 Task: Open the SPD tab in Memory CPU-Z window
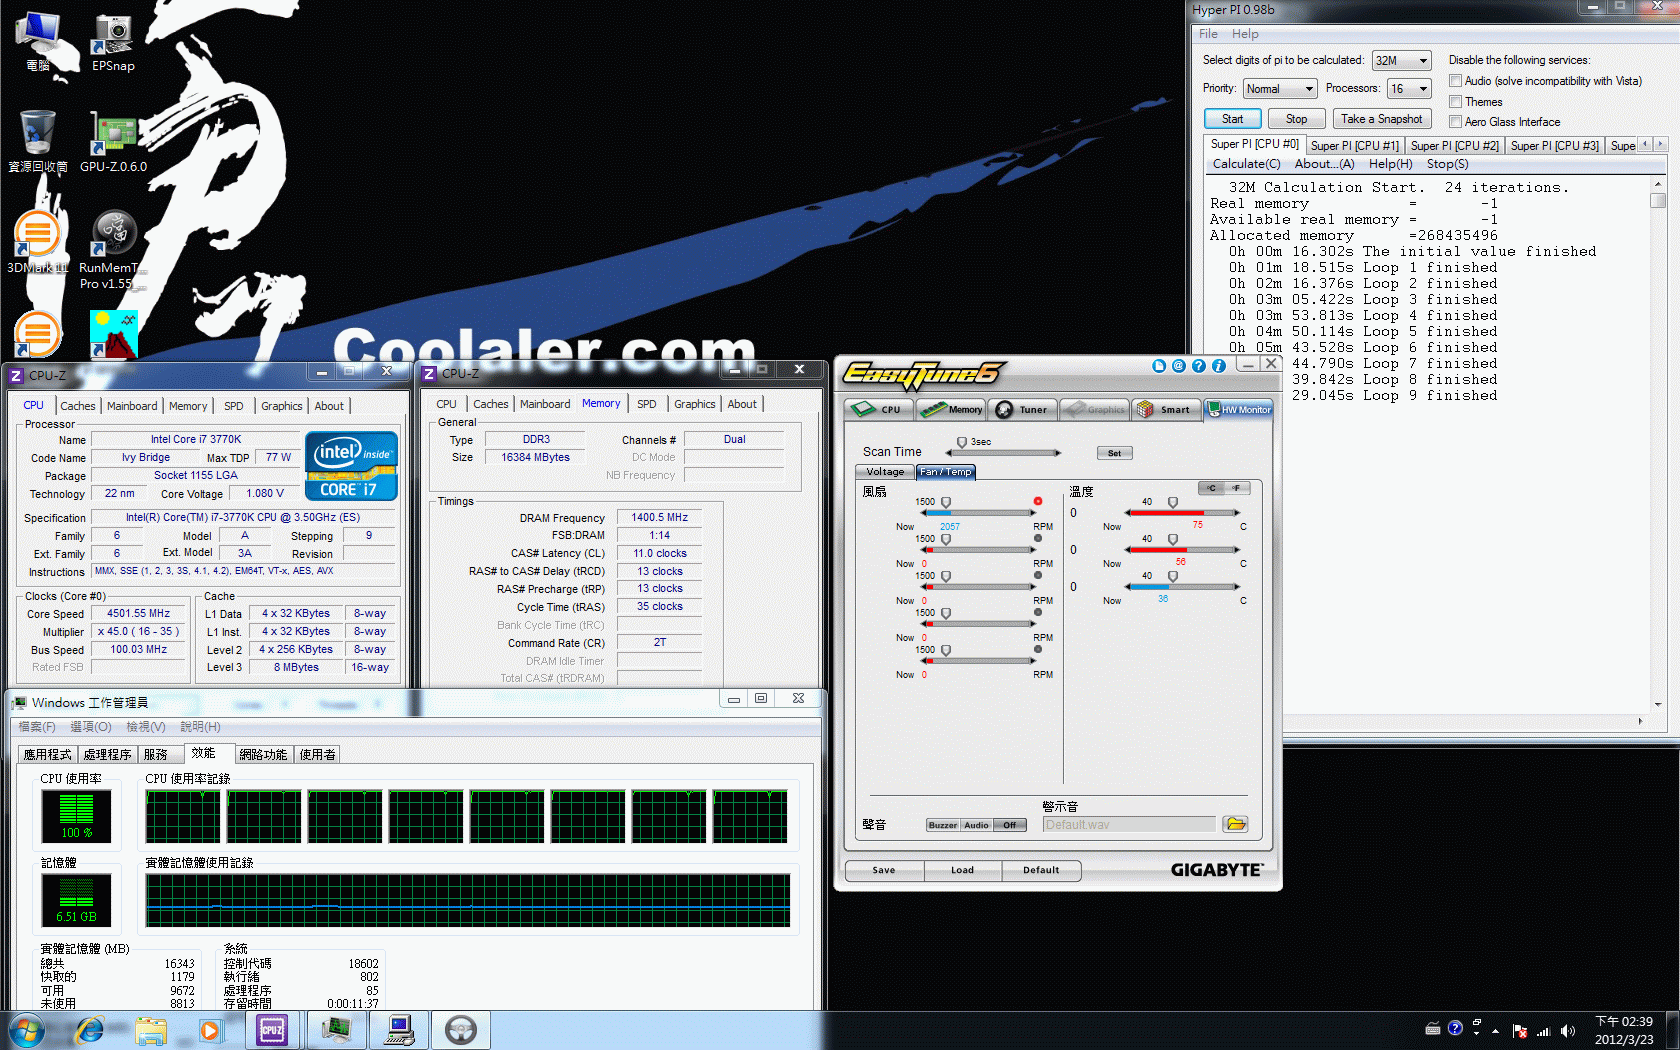point(647,404)
